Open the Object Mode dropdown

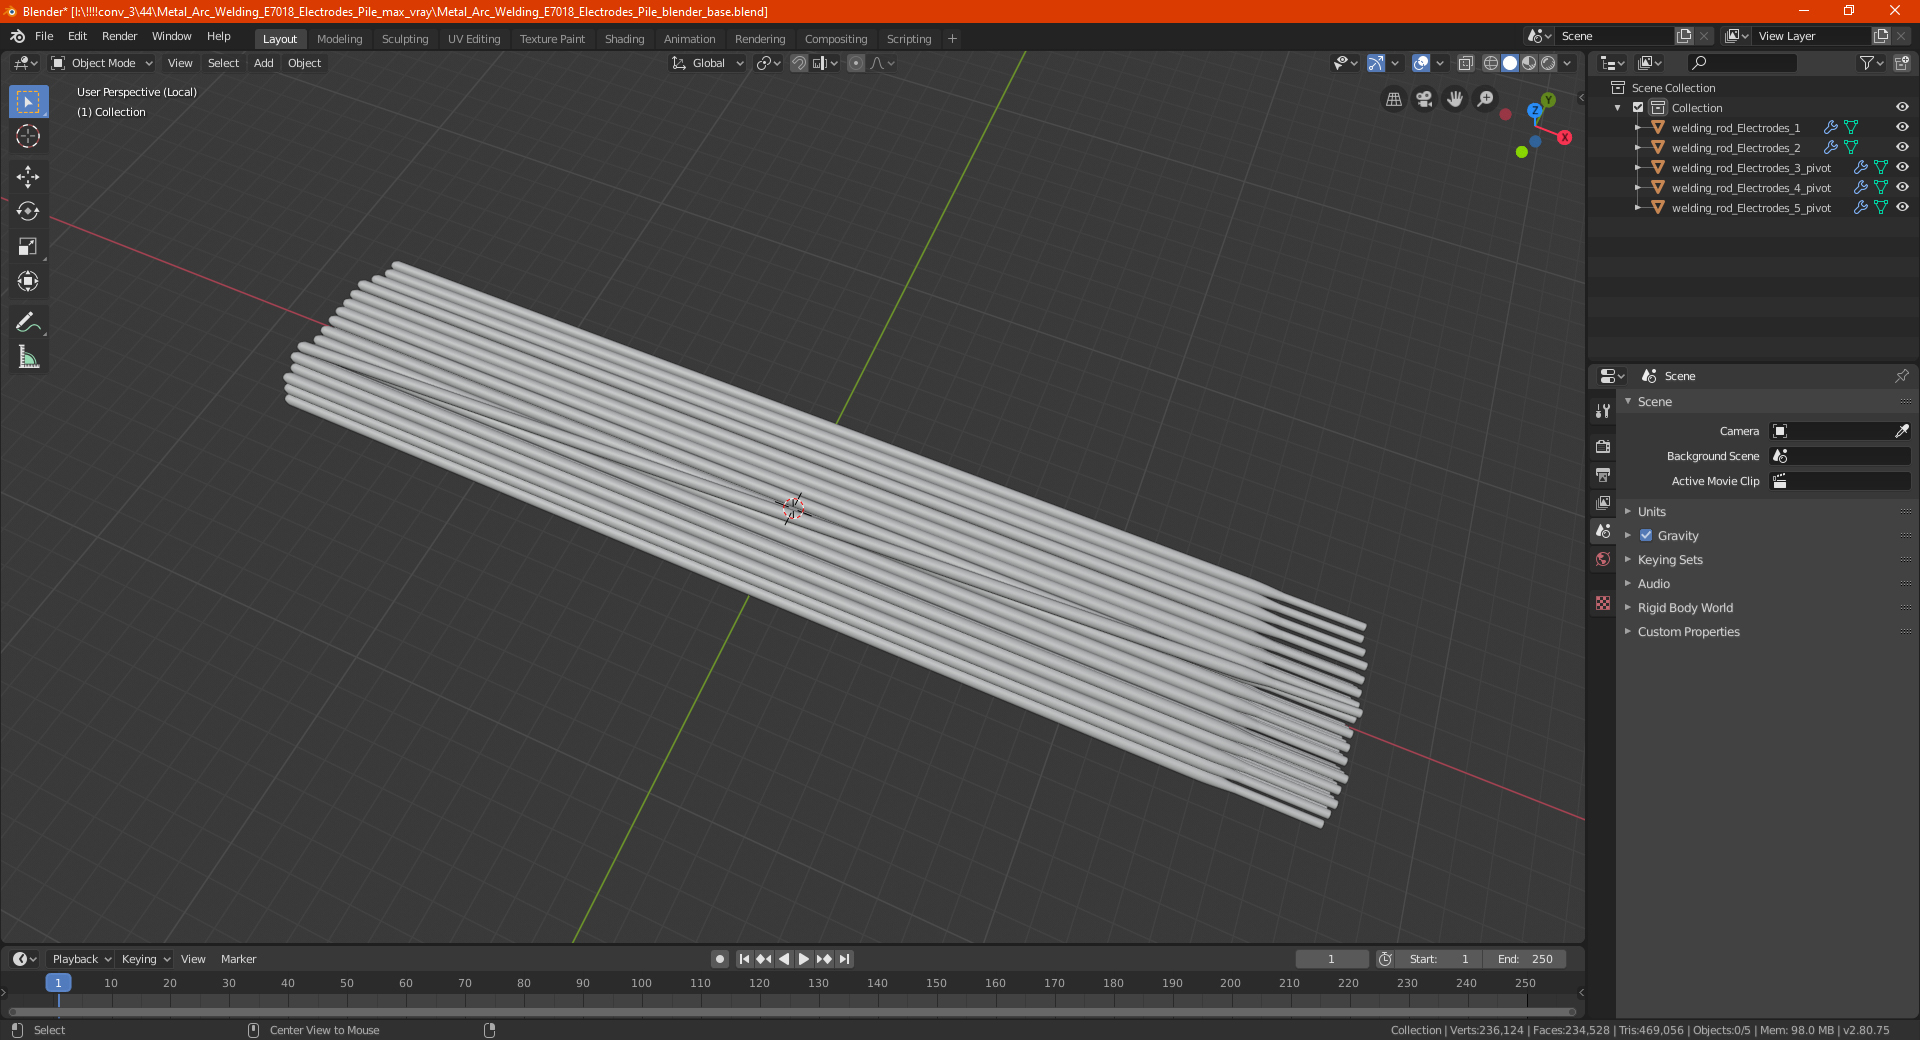click(102, 63)
